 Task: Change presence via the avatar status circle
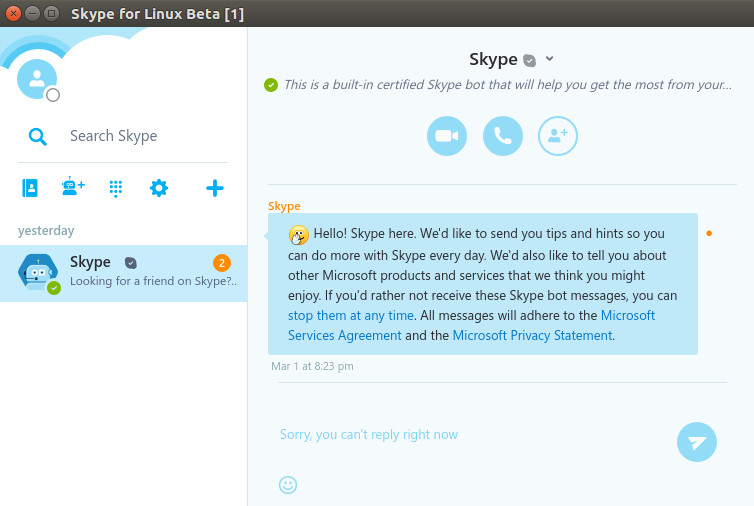point(53,95)
